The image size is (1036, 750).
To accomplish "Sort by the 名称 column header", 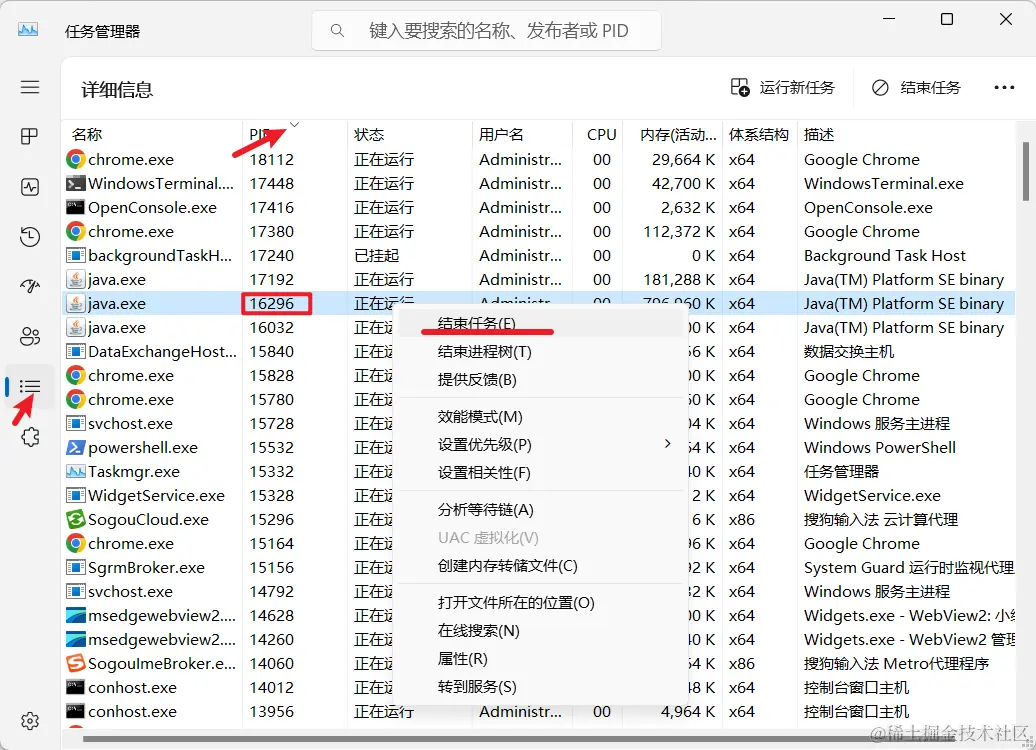I will pyautogui.click(x=152, y=135).
